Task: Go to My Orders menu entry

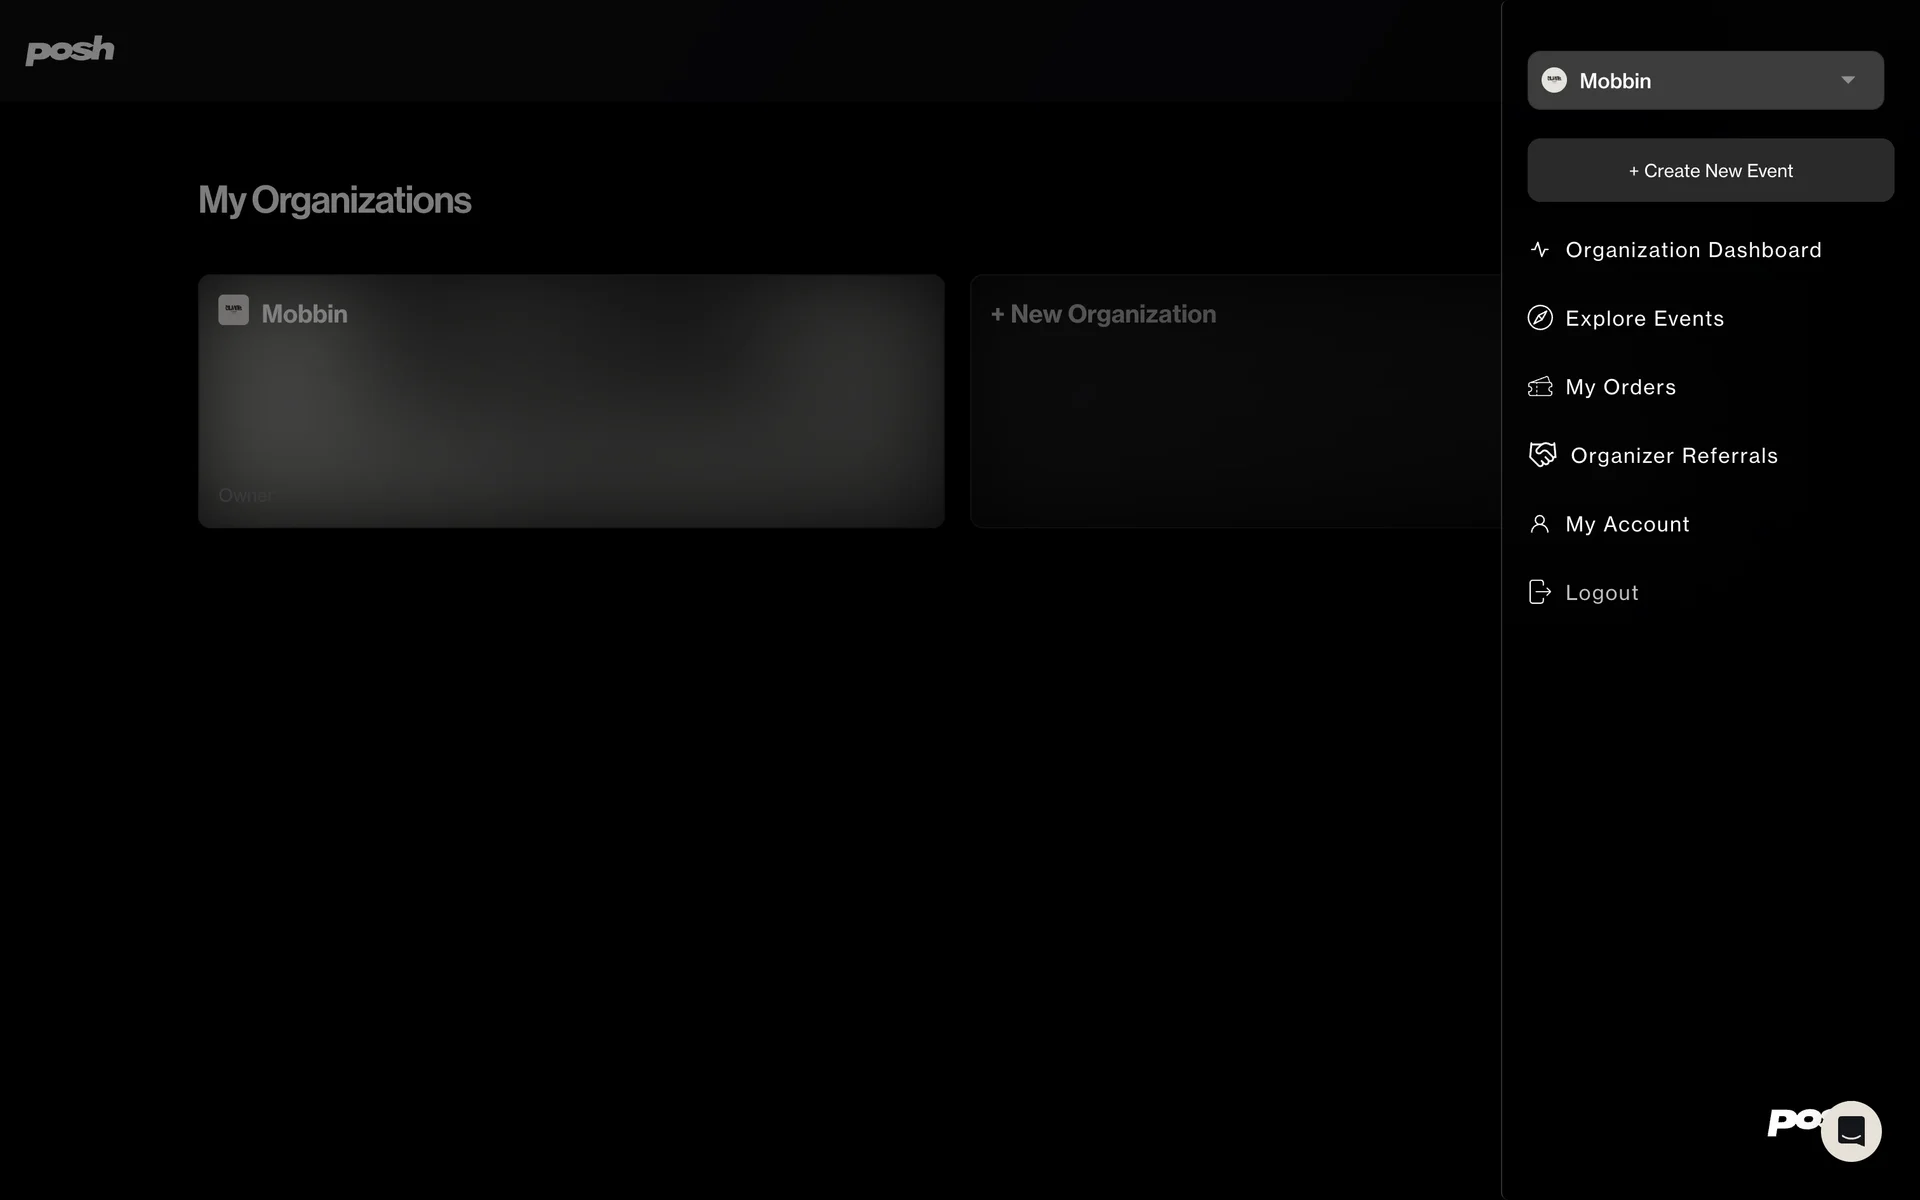Action: click(1620, 387)
